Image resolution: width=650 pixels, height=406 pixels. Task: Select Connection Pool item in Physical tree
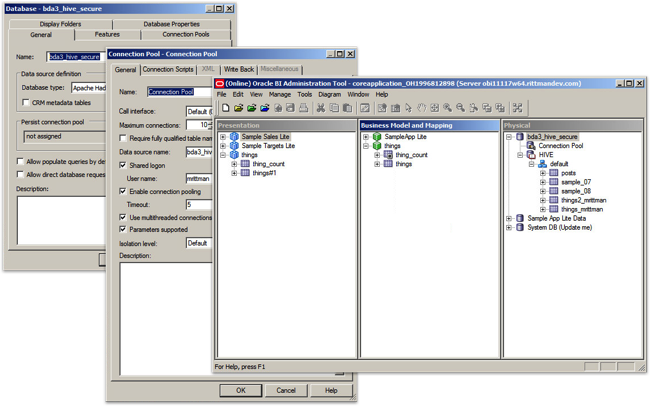[x=560, y=146]
